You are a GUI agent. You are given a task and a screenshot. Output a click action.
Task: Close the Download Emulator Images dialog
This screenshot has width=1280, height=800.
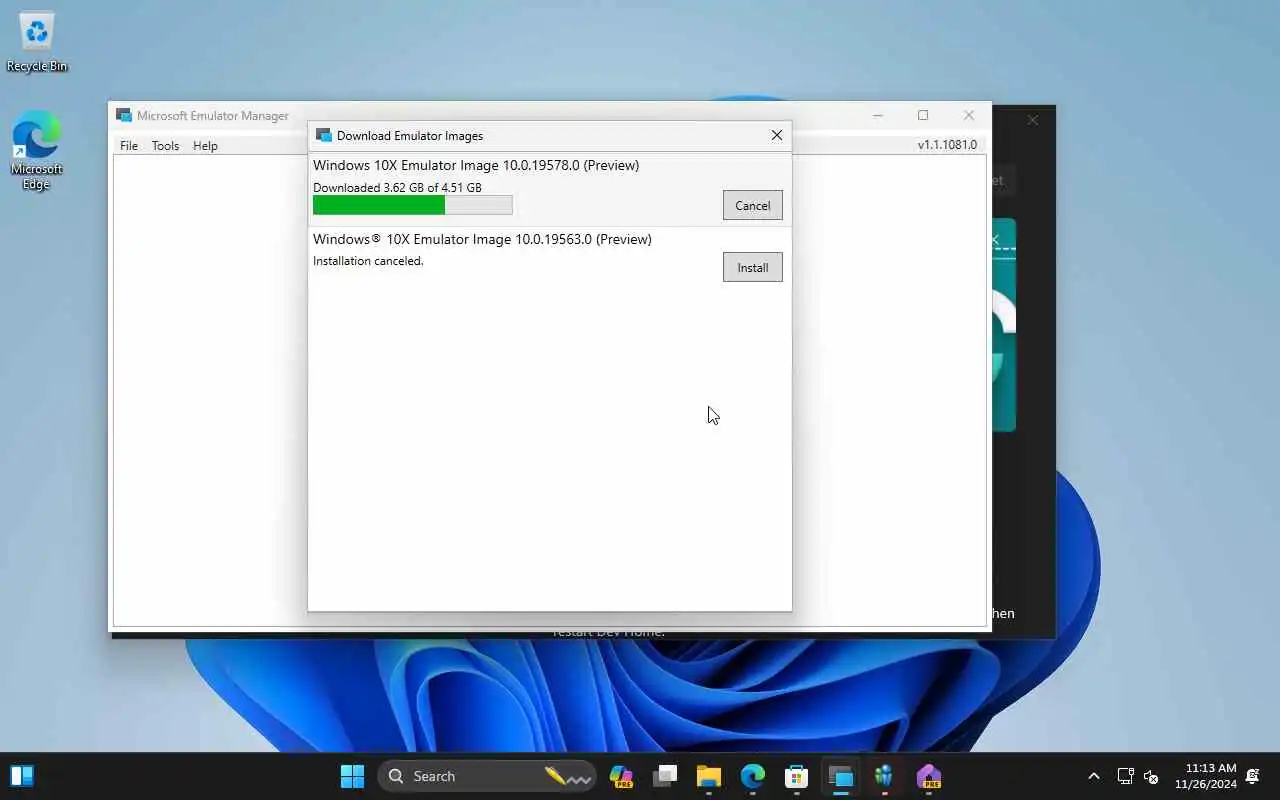pos(777,135)
